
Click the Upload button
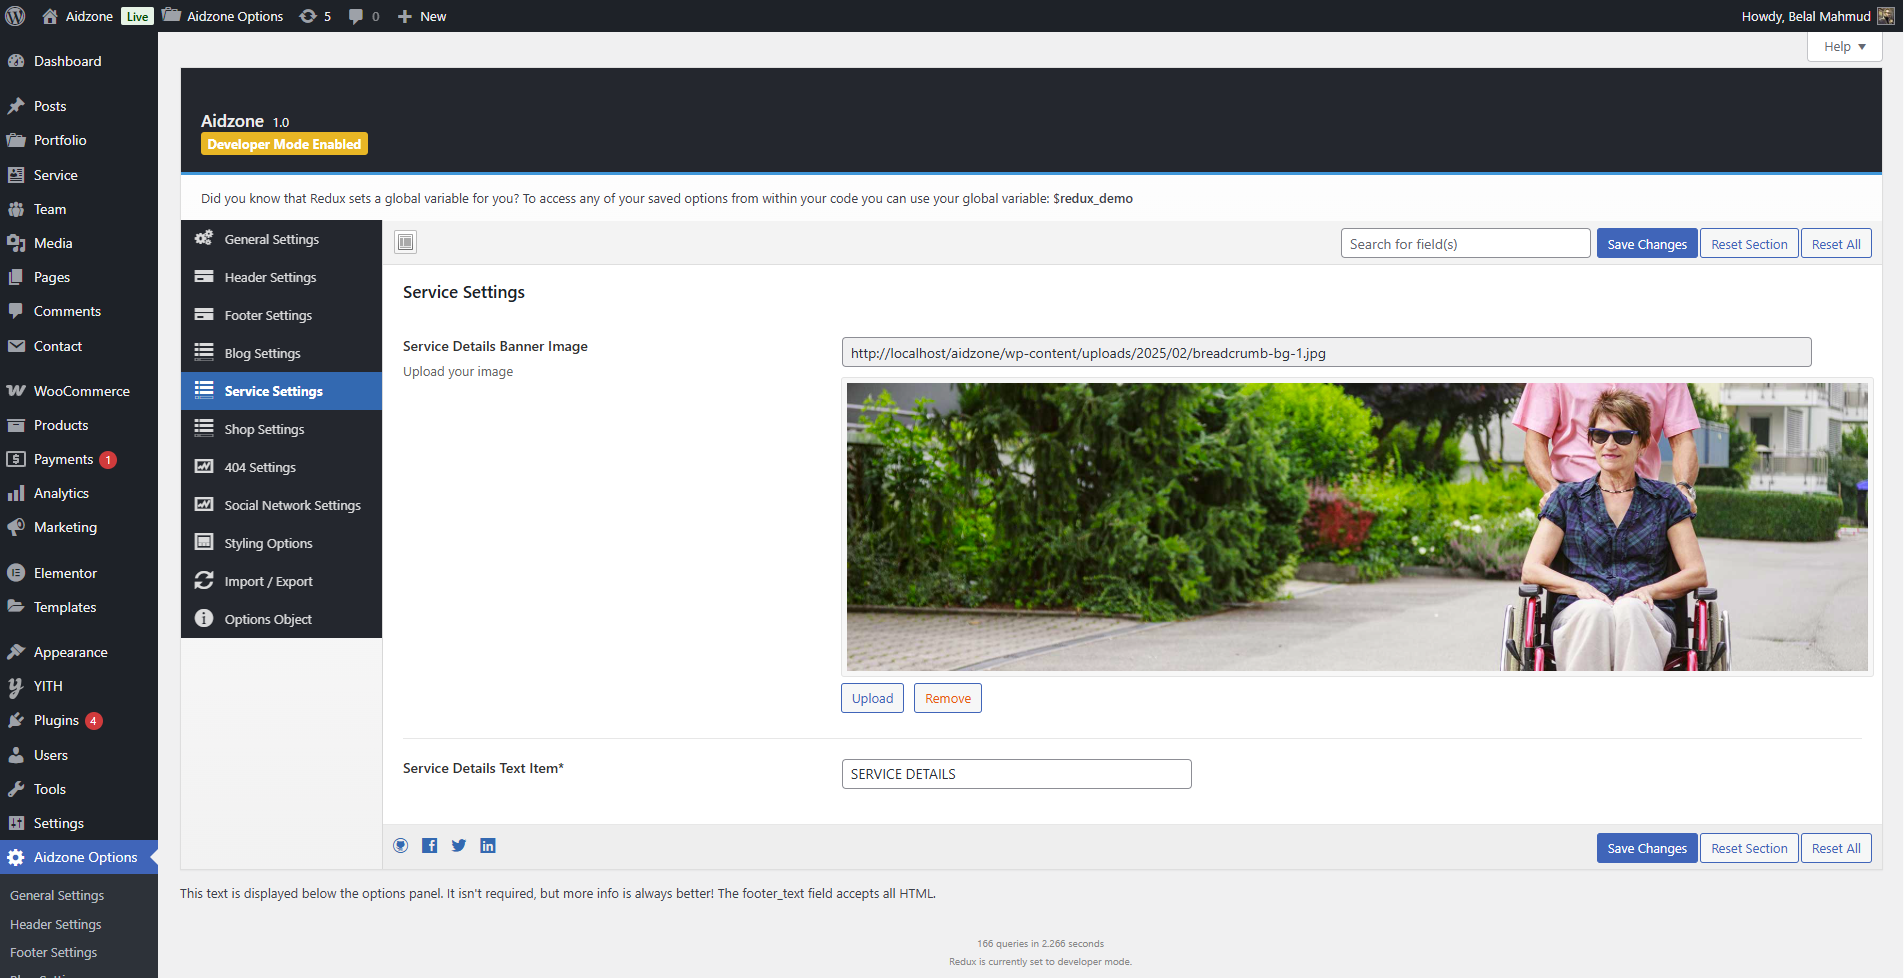click(872, 698)
